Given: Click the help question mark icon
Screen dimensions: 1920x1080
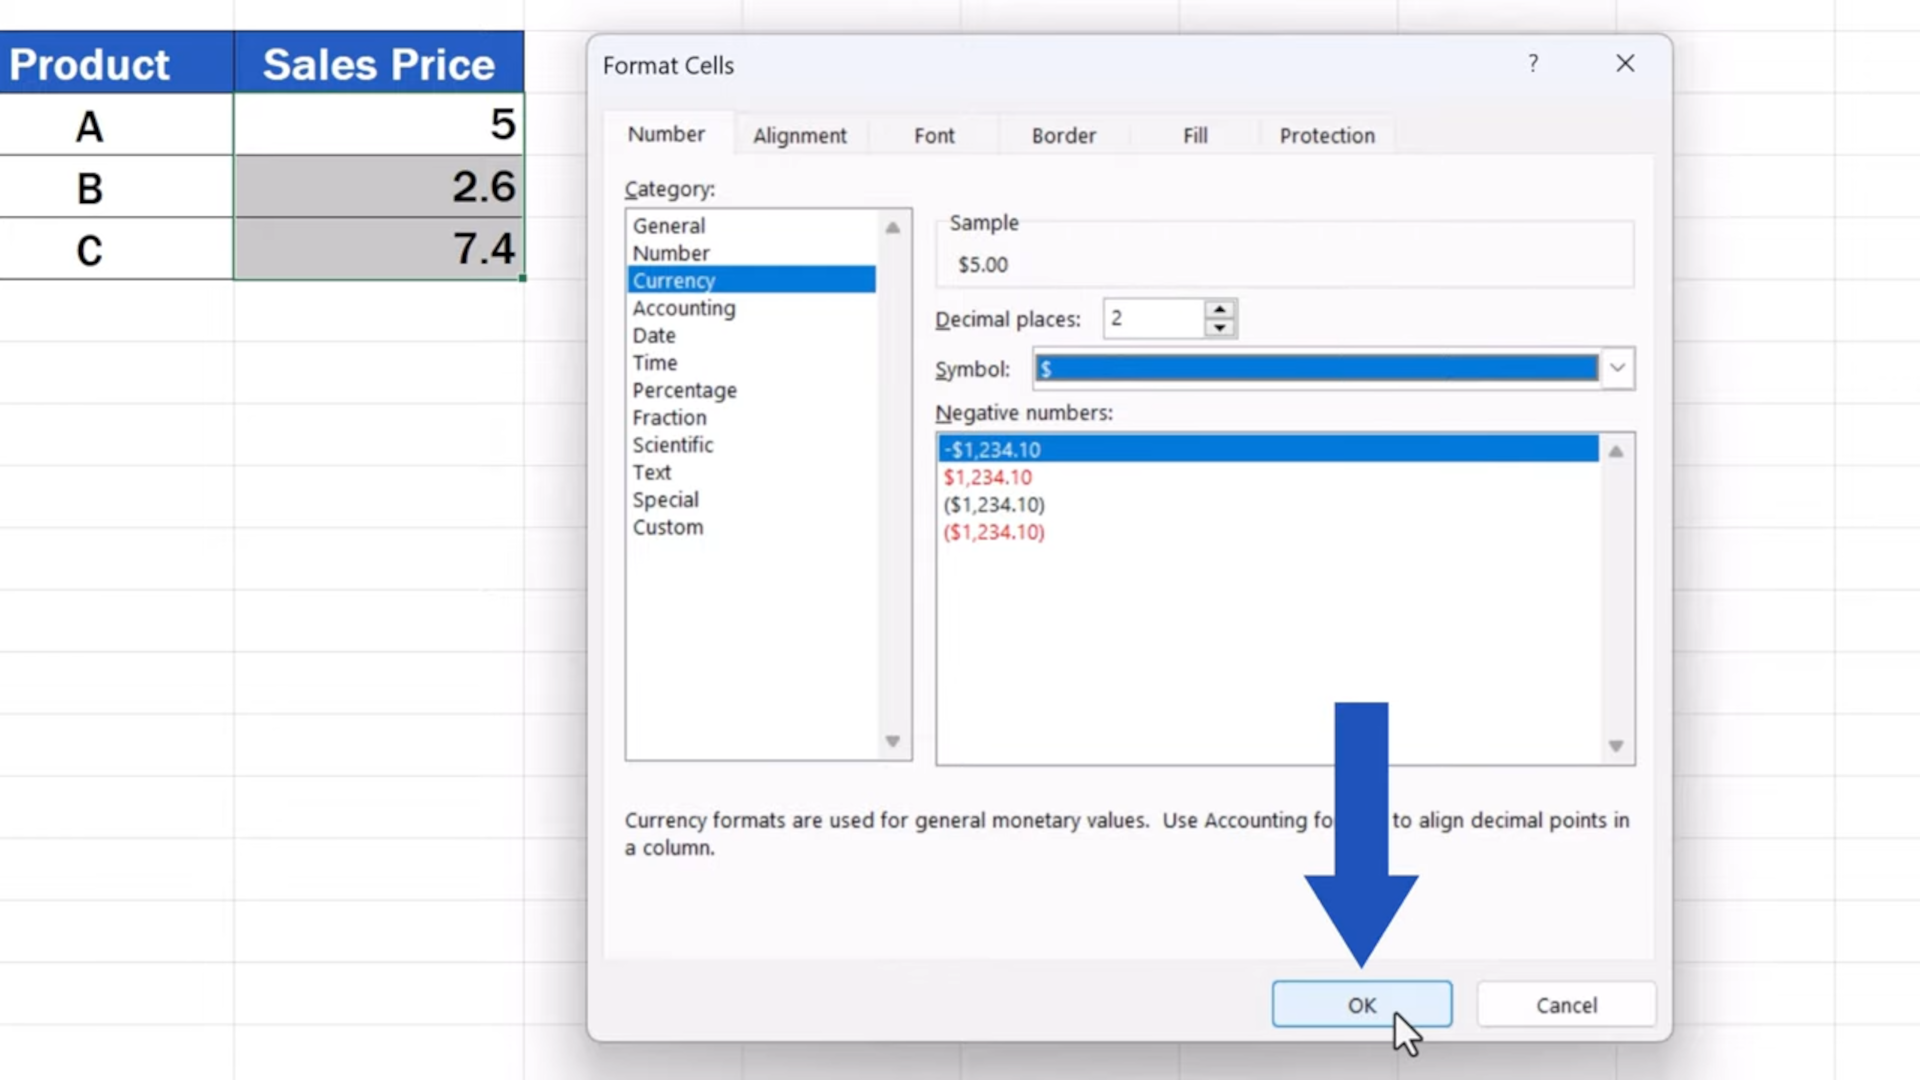Looking at the screenshot, I should coord(1532,63).
